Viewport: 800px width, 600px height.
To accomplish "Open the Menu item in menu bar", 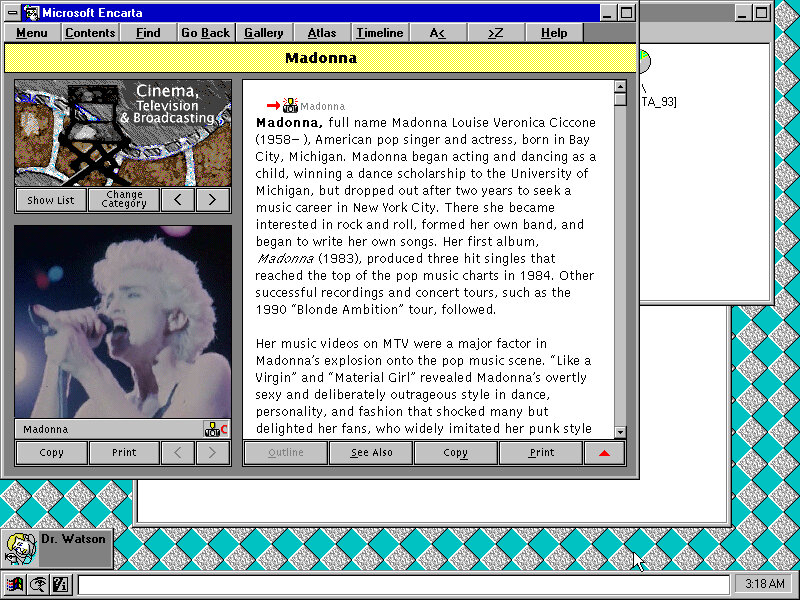I will point(32,33).
